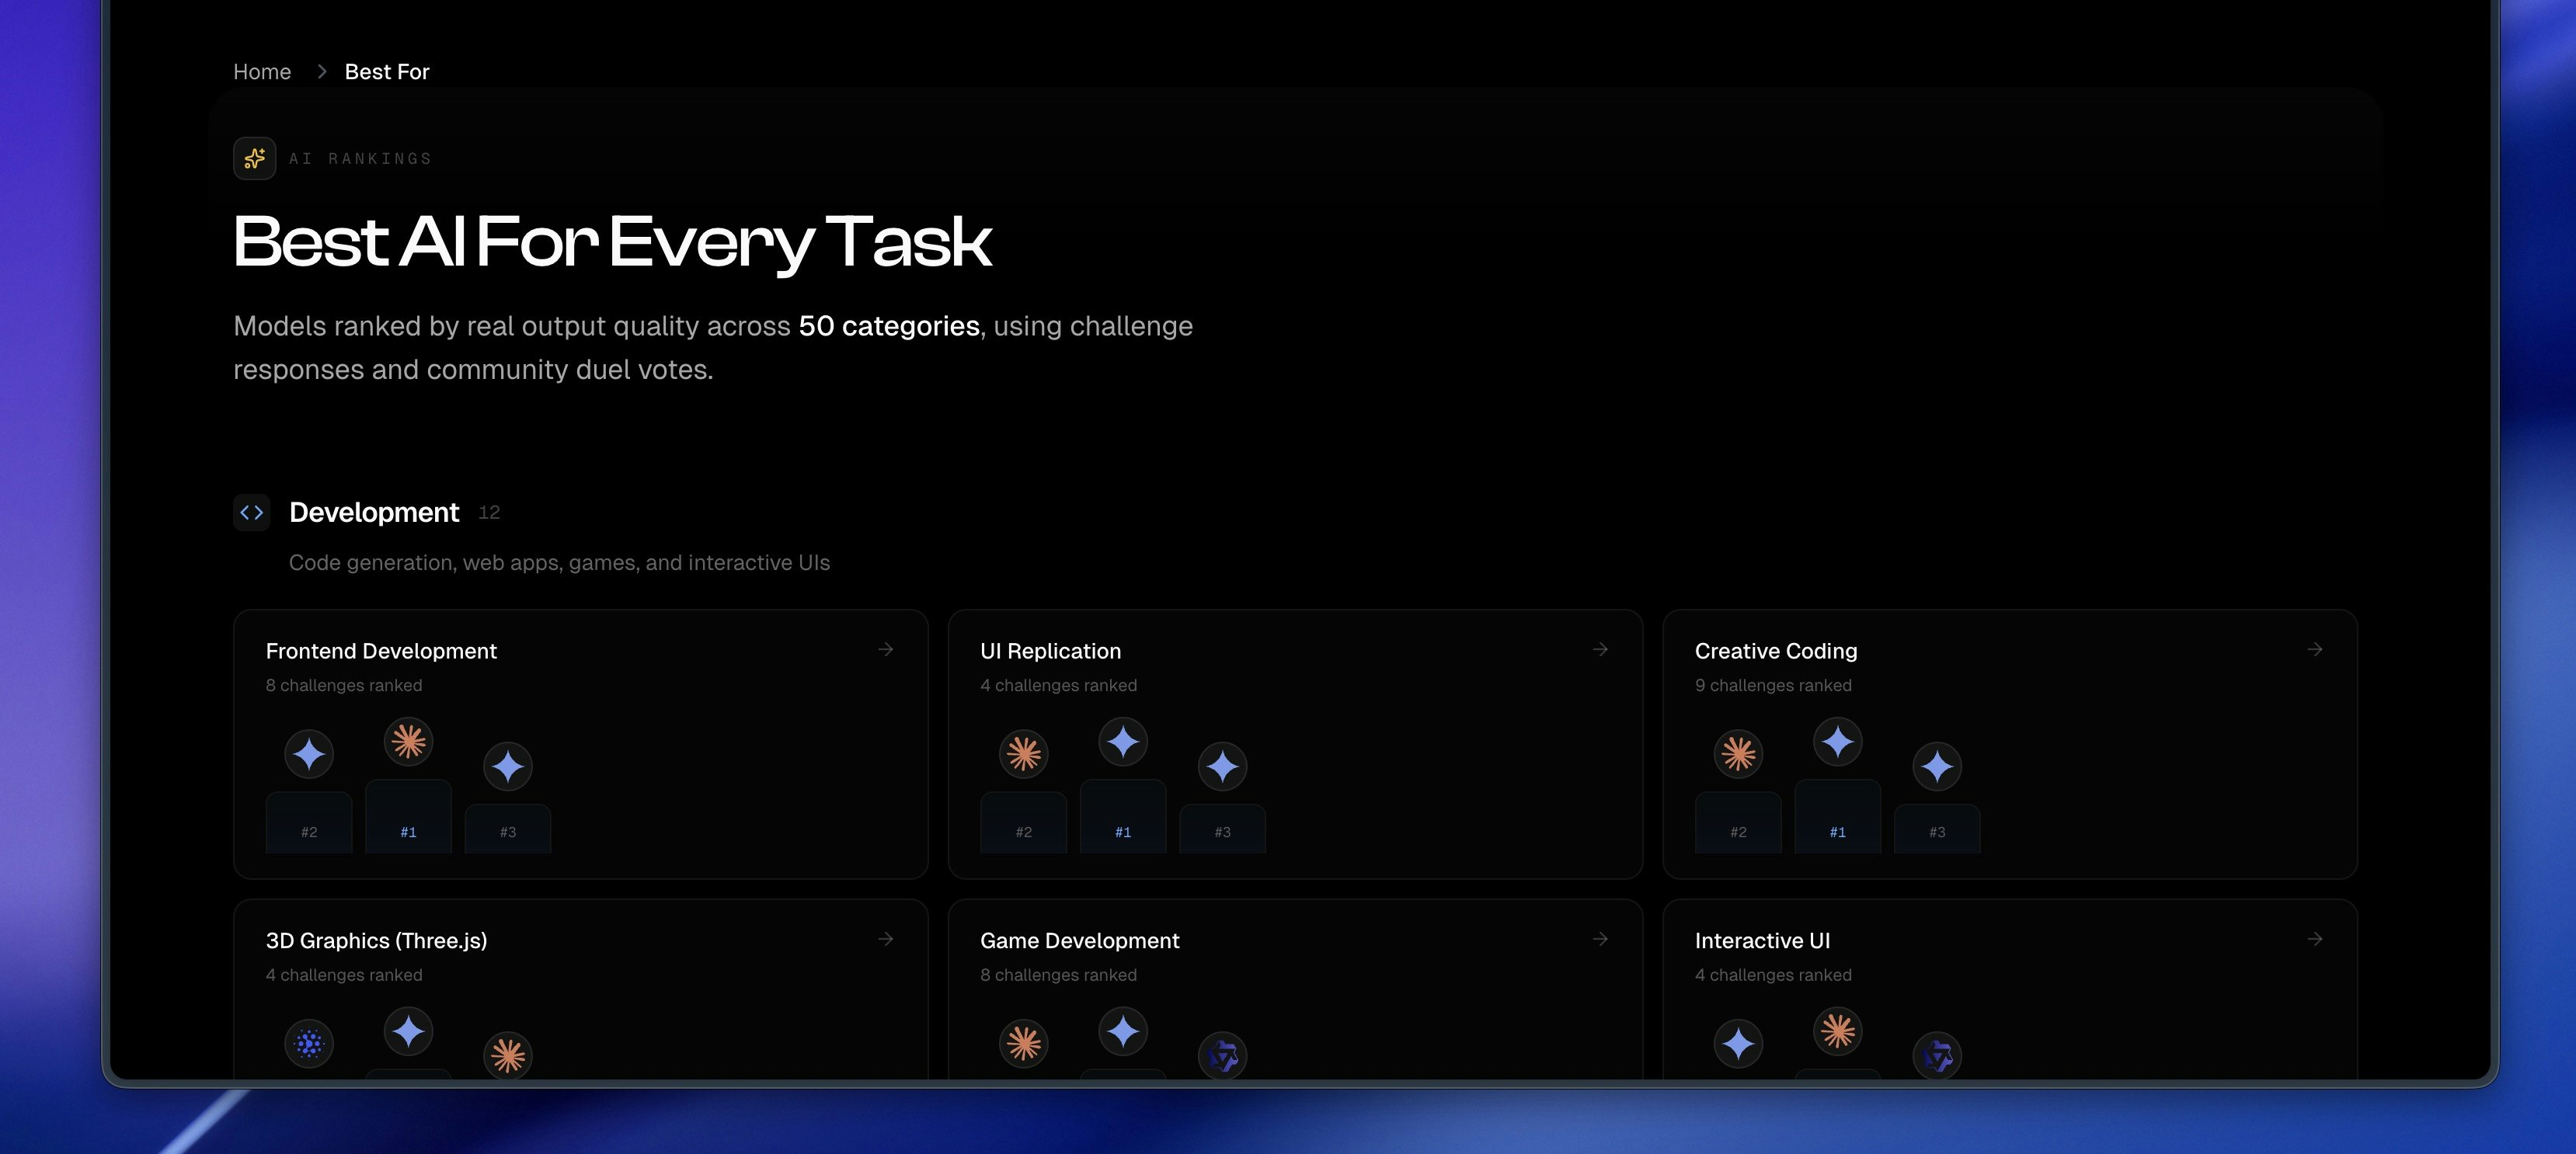Click the Development section heading
Image resolution: width=2576 pixels, height=1154 pixels.
click(x=374, y=512)
